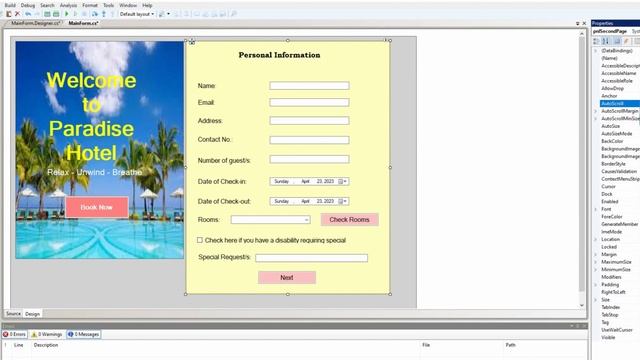Expand the MaximumSize property
The height and width of the screenshot is (360, 640).
(x=596, y=262)
